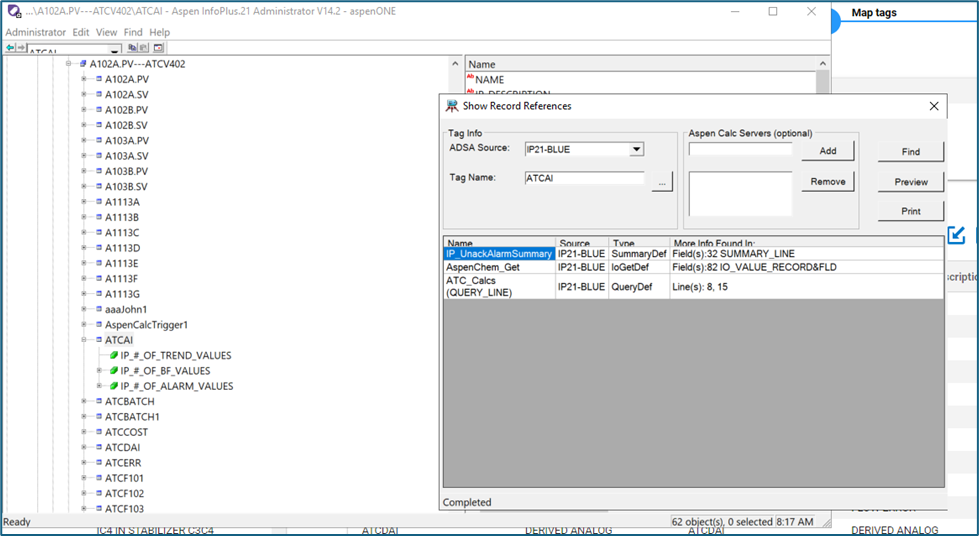The height and width of the screenshot is (536, 979).
Task: Click the Tag Name input field
Action: click(584, 178)
